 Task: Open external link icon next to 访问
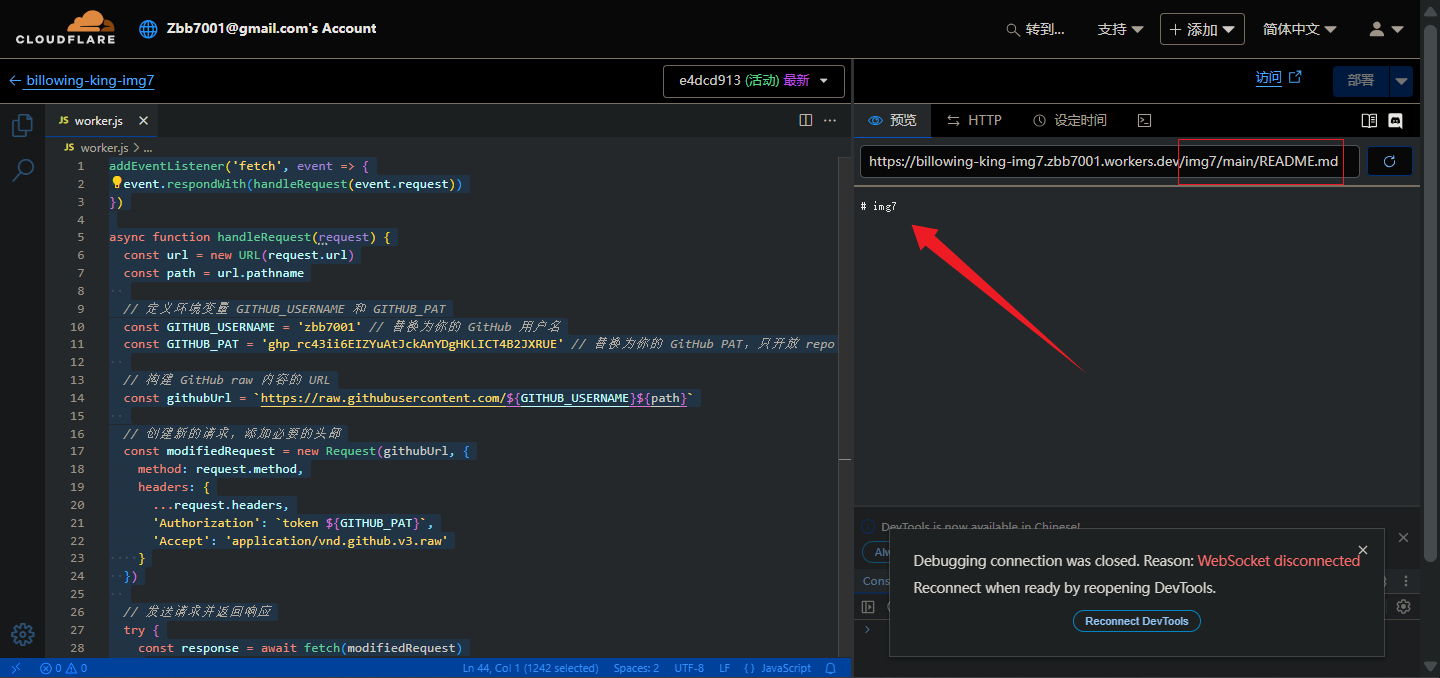1295,77
